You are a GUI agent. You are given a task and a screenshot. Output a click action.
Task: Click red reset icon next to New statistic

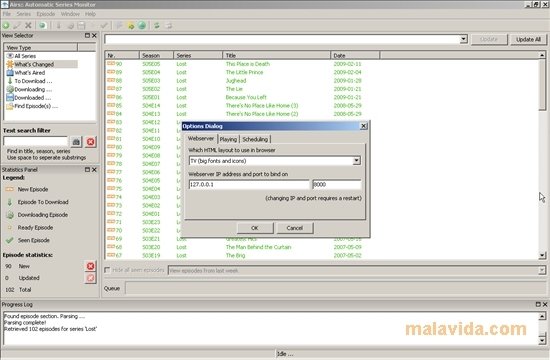[x=90, y=266]
